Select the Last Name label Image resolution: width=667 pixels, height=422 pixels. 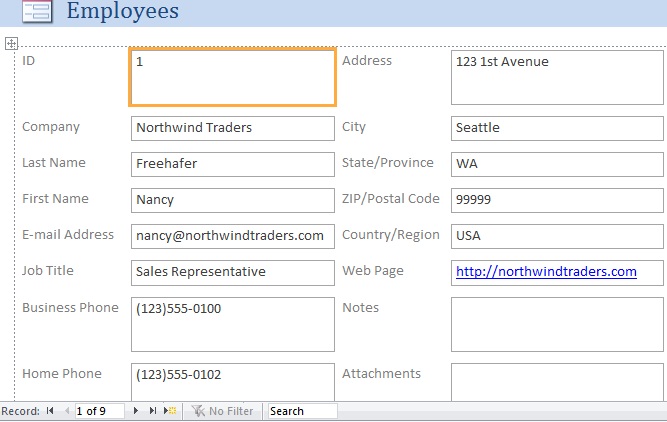pyautogui.click(x=54, y=163)
